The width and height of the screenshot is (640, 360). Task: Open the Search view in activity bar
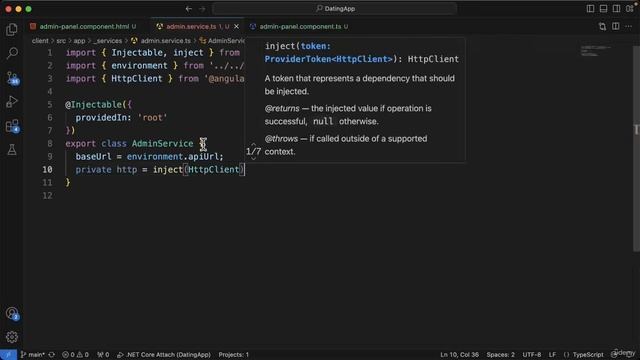tap(12, 53)
